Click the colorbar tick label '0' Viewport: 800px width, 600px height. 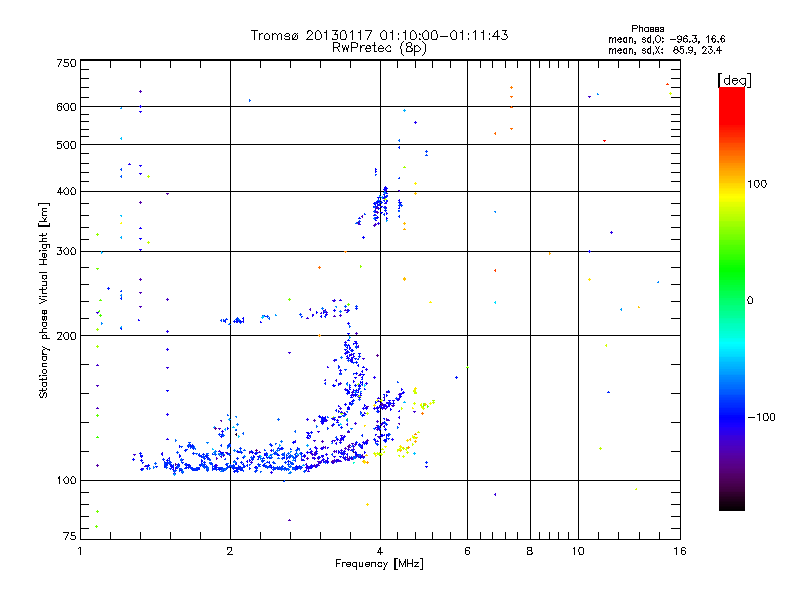[750, 301]
